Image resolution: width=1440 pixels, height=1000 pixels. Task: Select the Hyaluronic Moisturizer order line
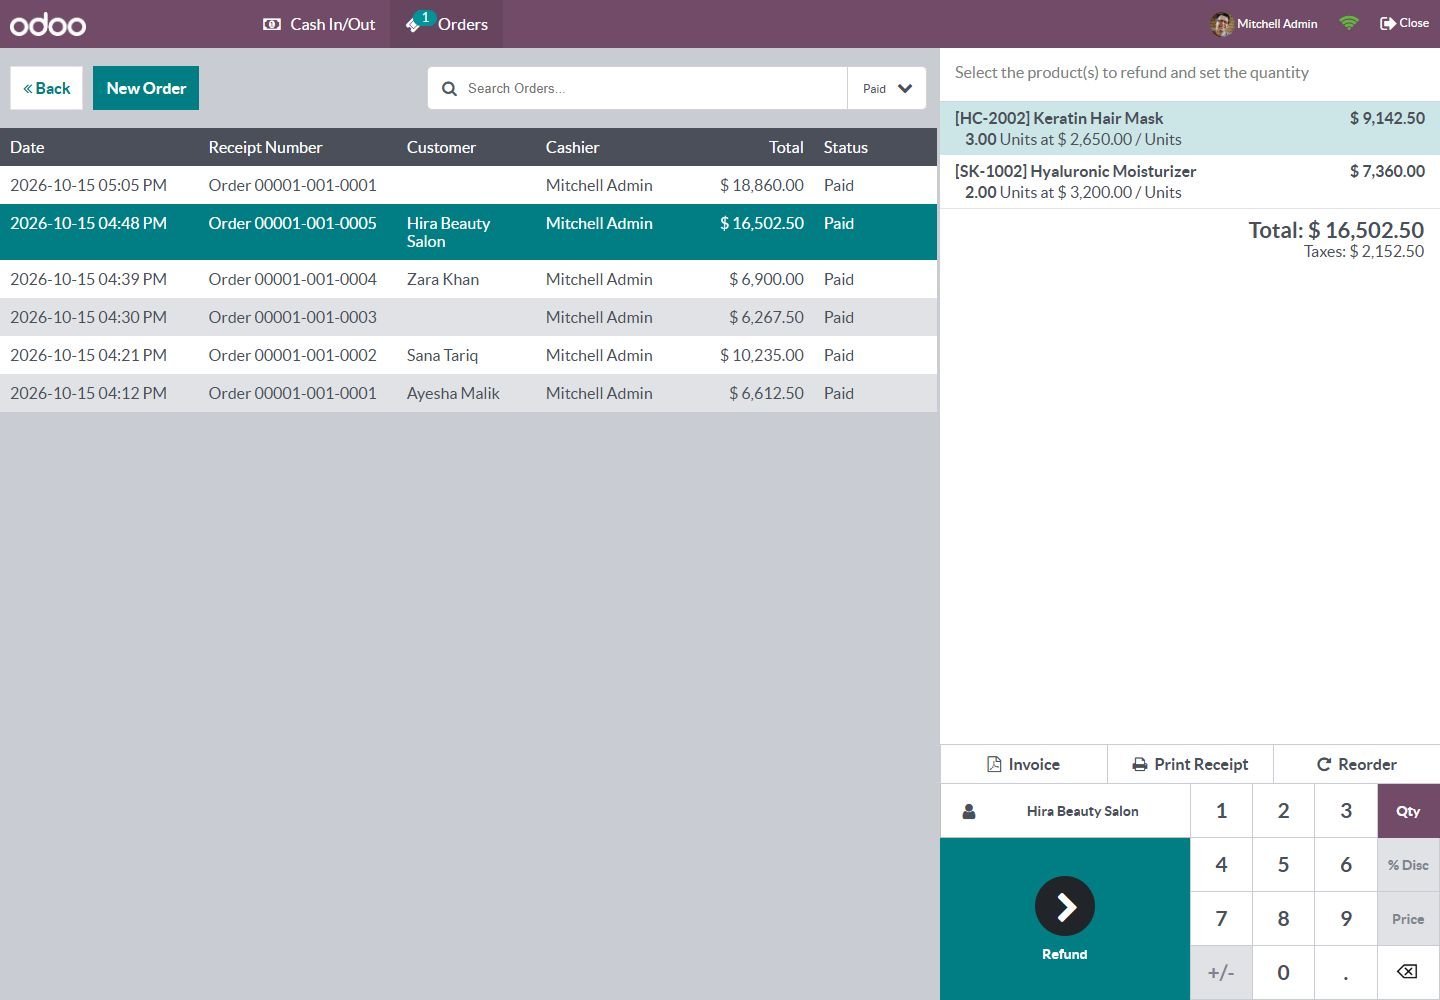pos(1190,181)
